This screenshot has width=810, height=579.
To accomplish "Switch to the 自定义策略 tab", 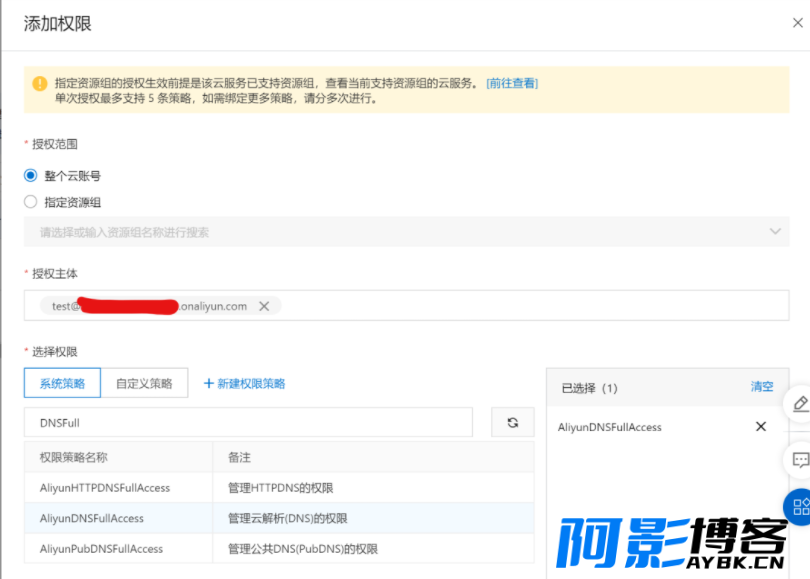I will pos(144,383).
